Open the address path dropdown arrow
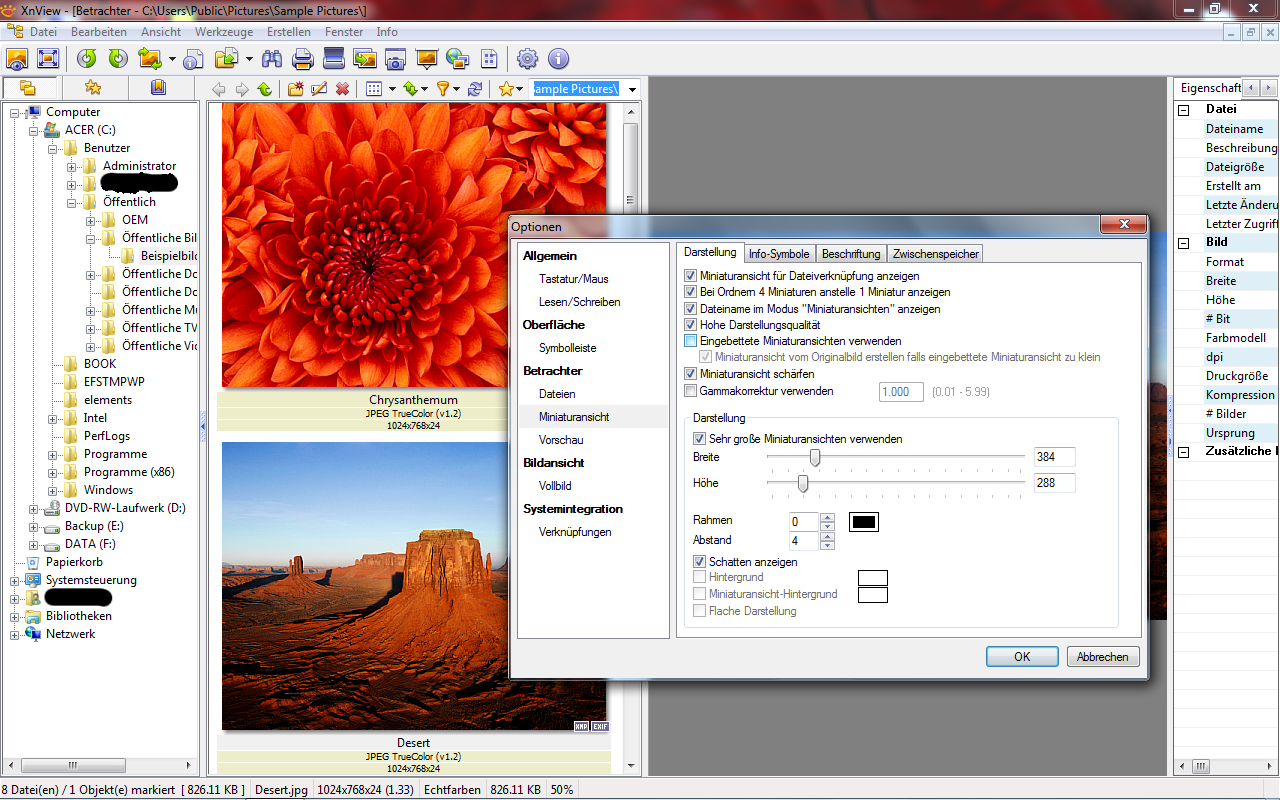 point(632,90)
